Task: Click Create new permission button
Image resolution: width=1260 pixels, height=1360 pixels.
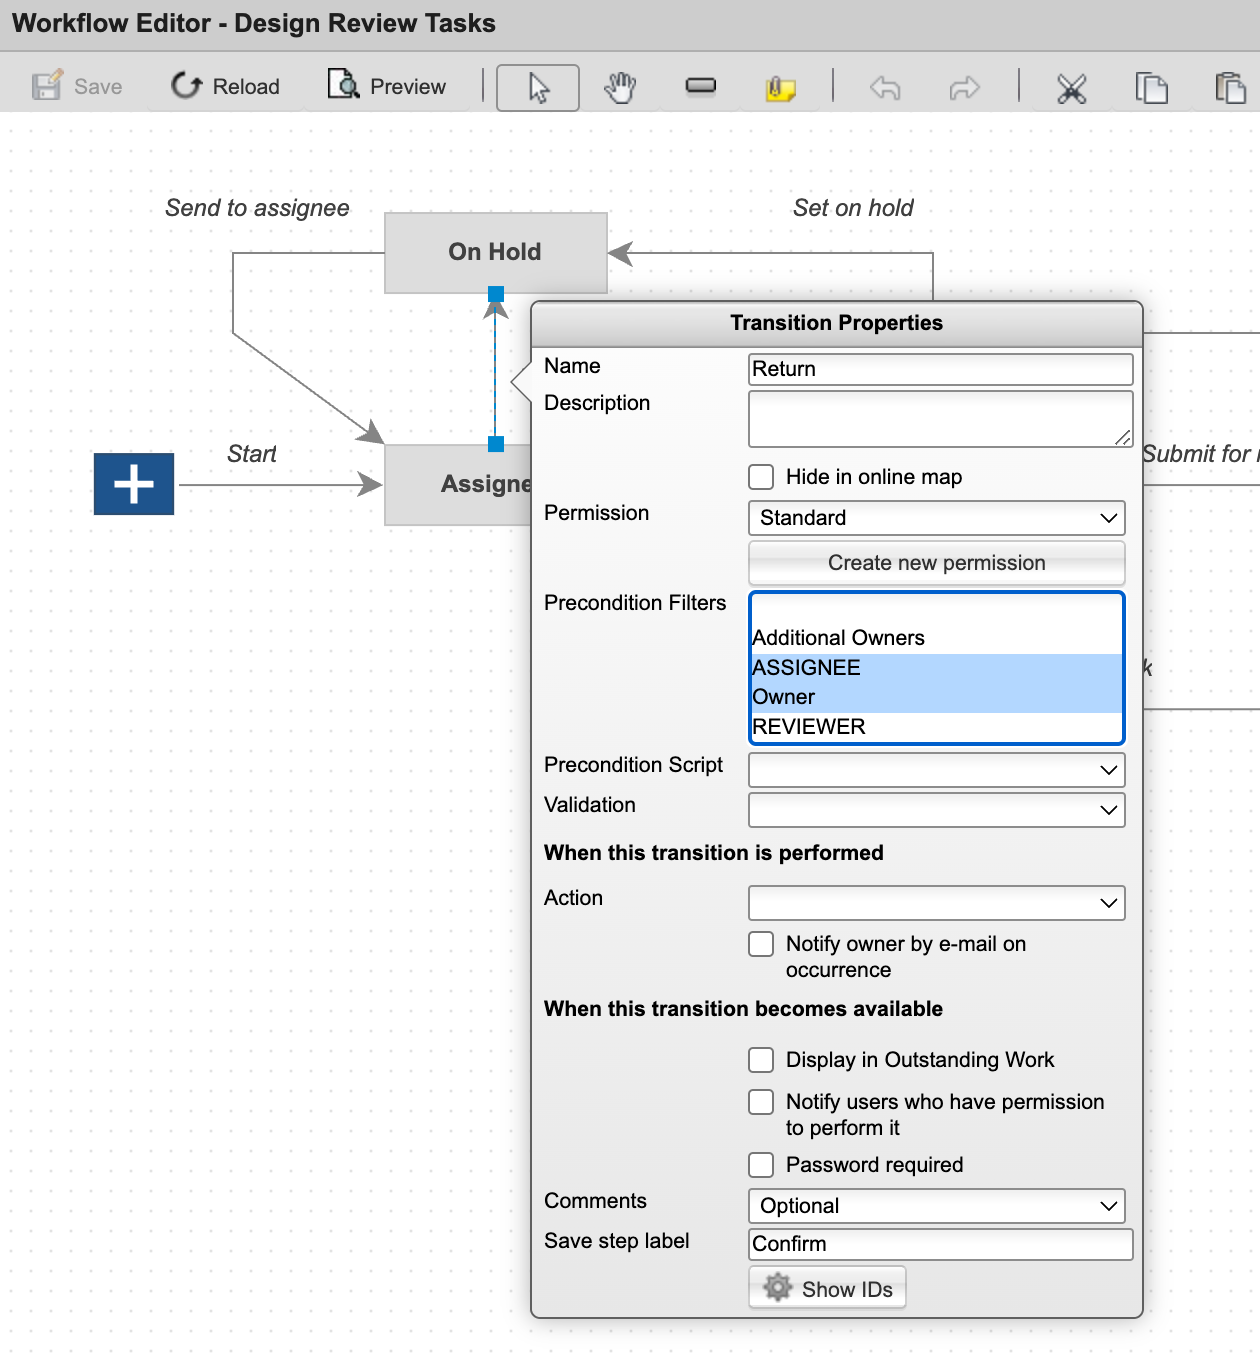Action: pos(936,563)
